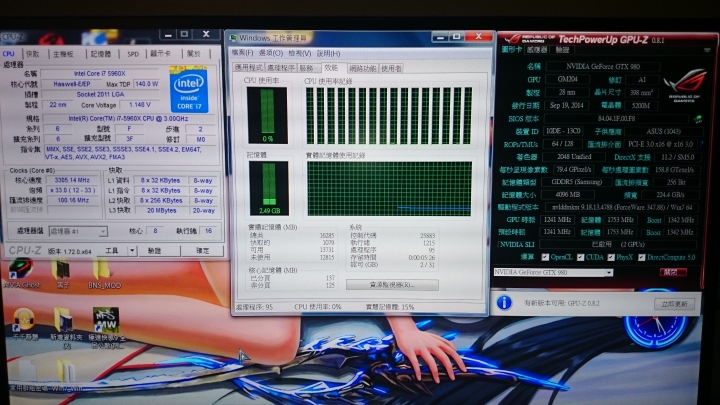Click the GPU name field NVIDIA GeForce GTX 980
This screenshot has width=720, height=405.
603,67
